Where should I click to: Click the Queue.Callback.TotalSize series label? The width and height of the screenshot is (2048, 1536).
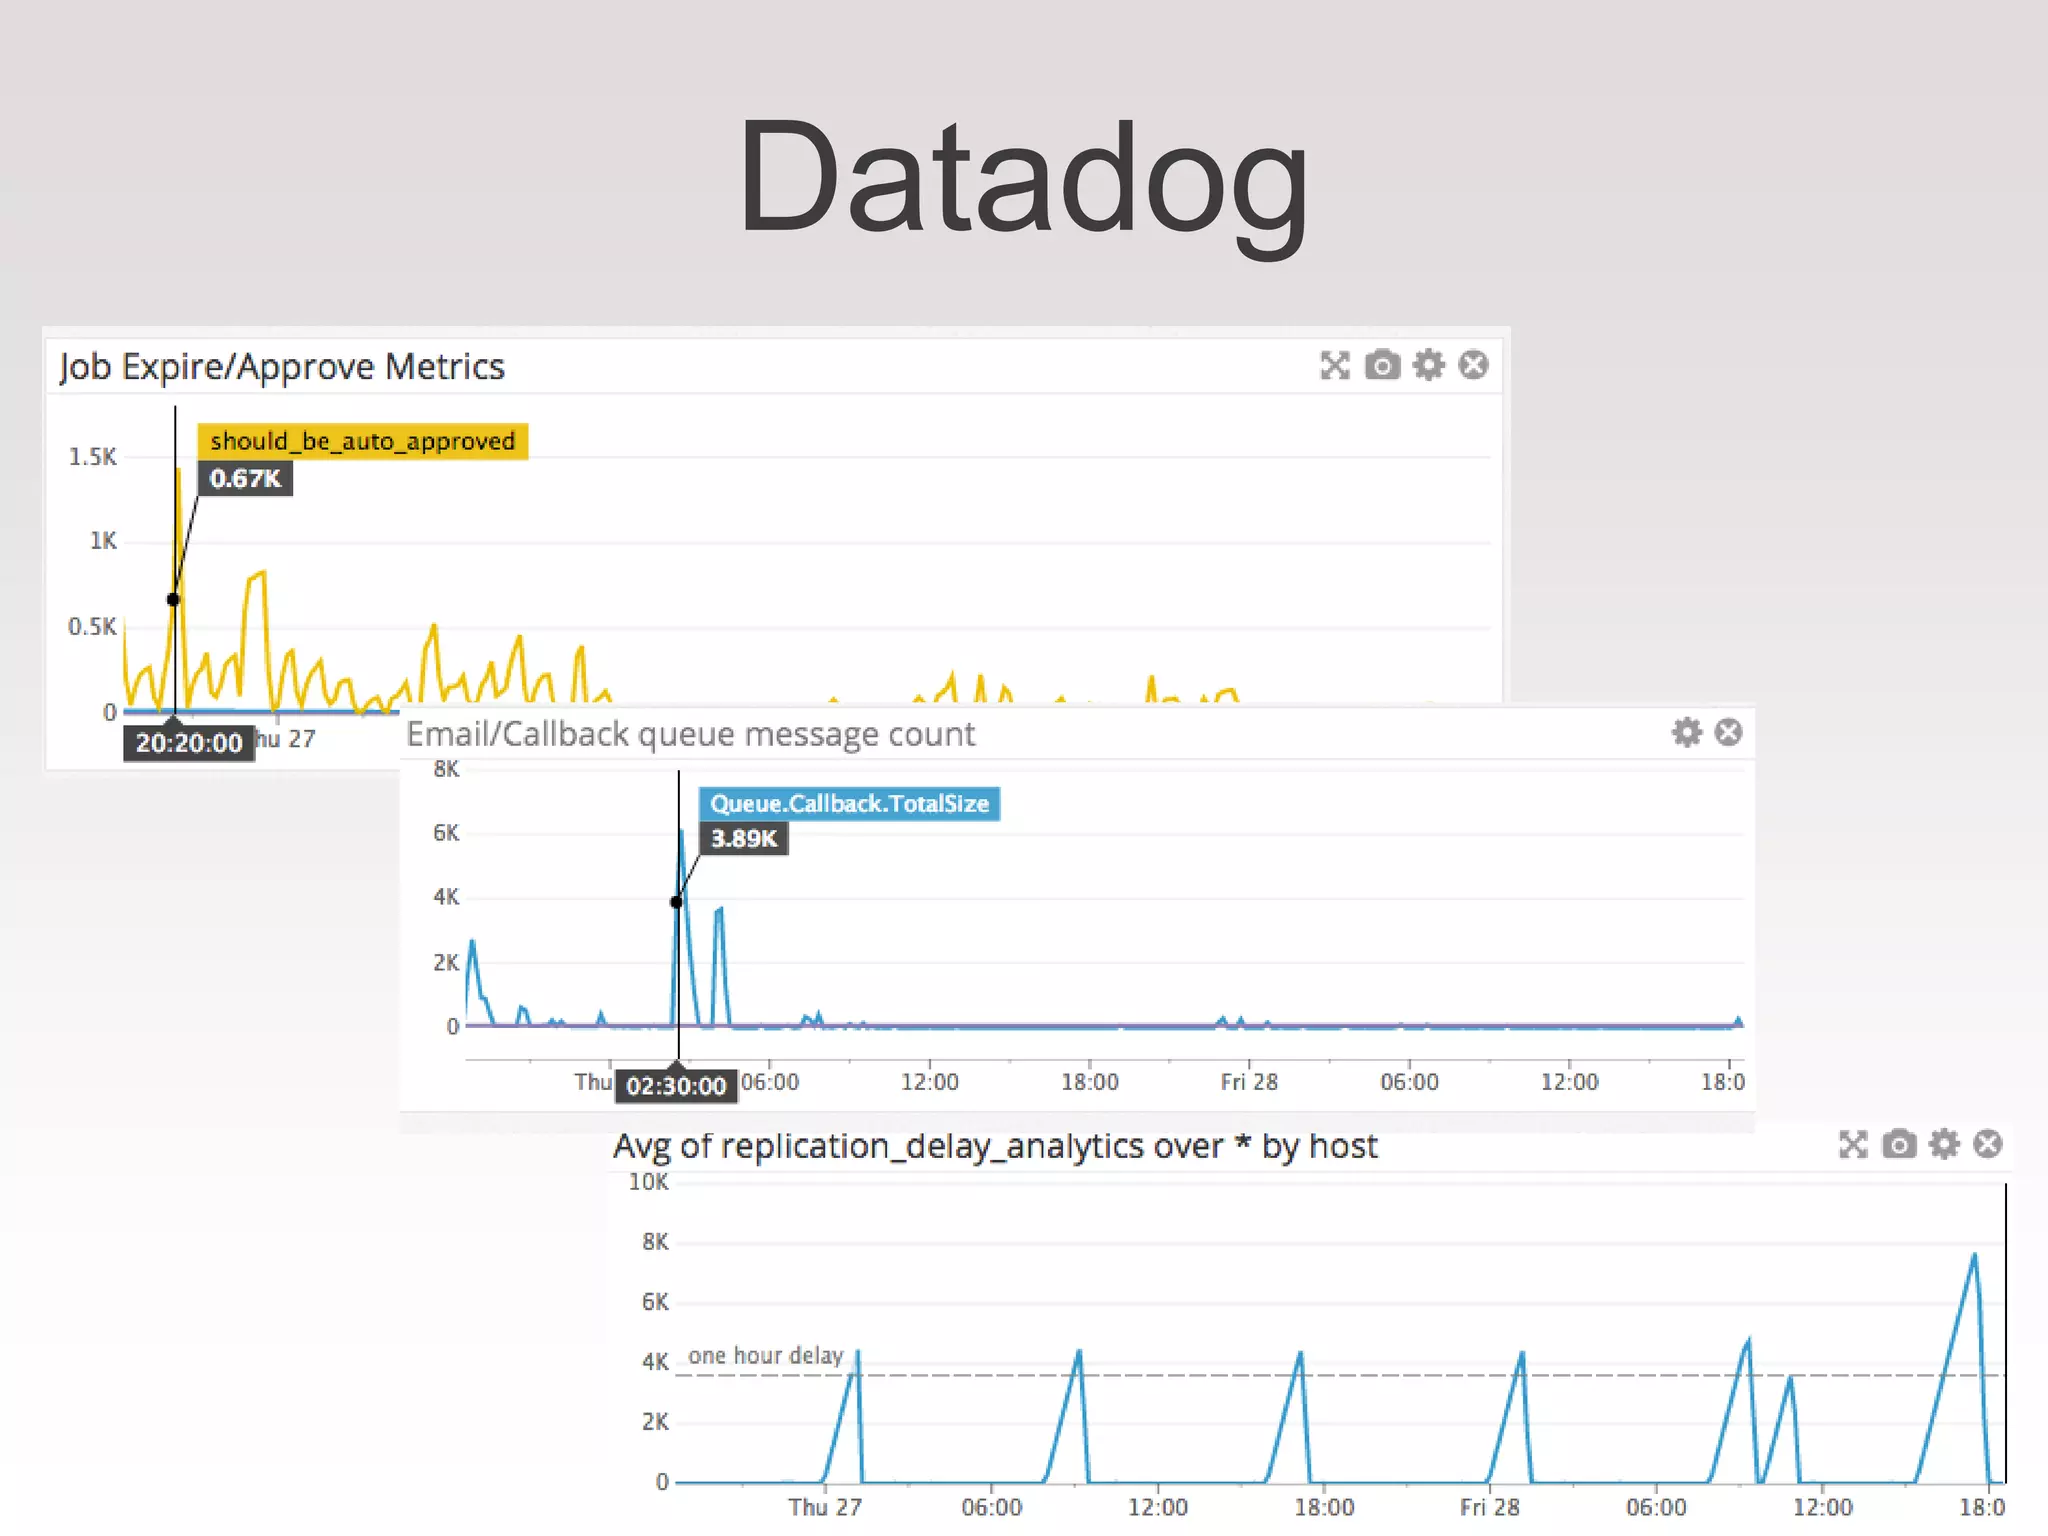point(849,804)
